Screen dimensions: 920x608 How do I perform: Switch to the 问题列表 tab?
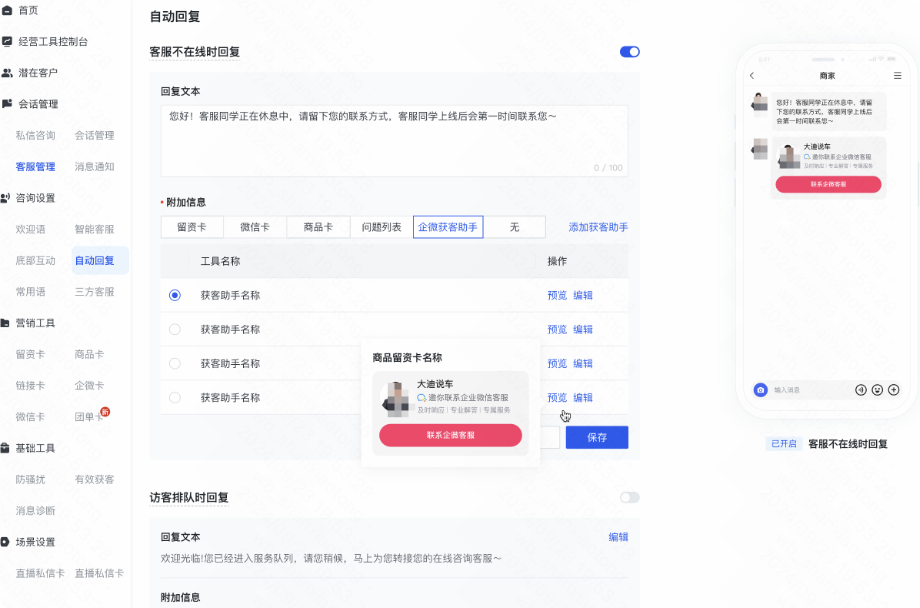[x=381, y=227]
